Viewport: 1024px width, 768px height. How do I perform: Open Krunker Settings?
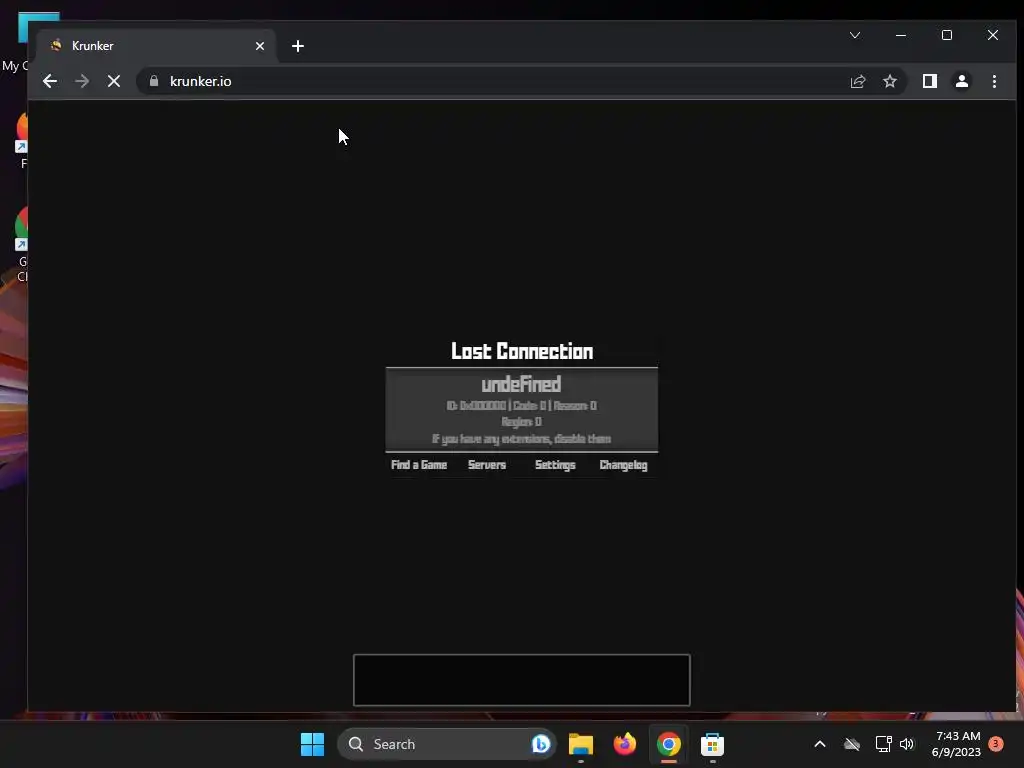coord(555,465)
